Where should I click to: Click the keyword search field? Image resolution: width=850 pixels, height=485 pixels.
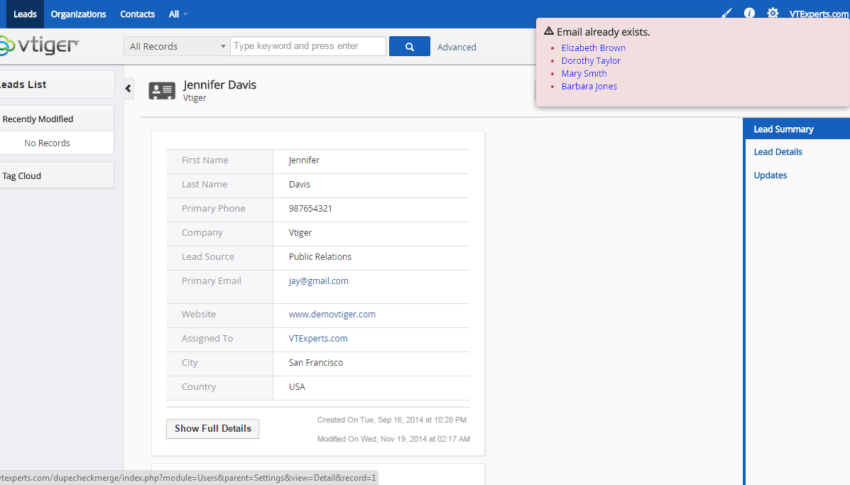308,46
